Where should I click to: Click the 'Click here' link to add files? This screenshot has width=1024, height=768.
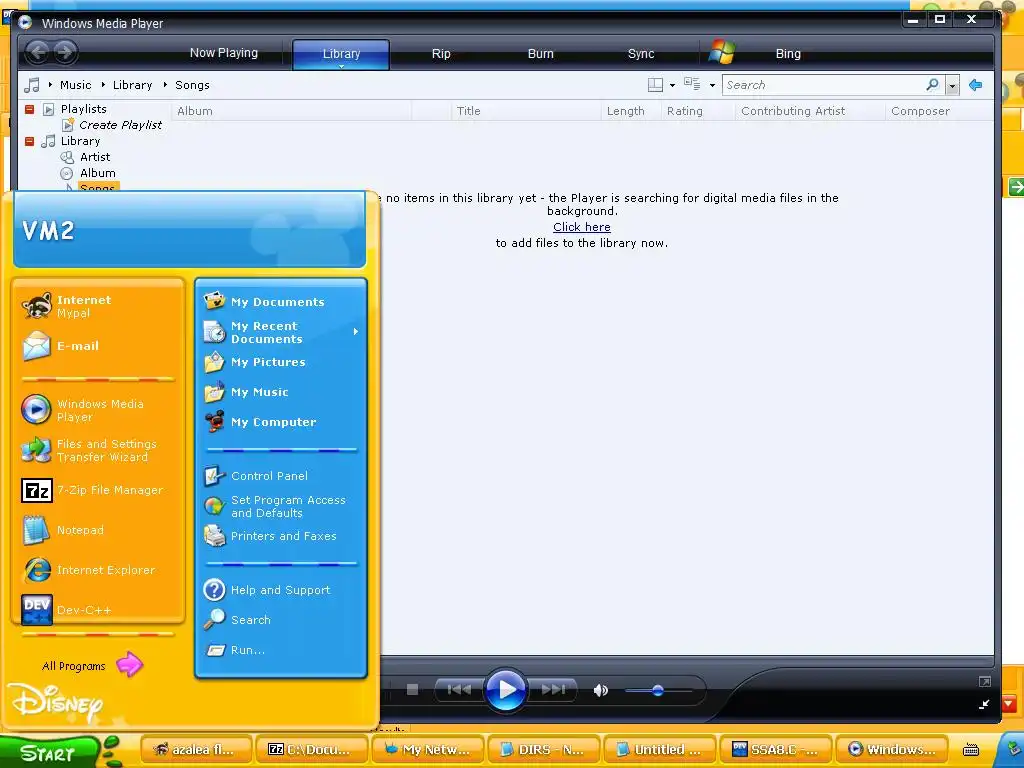582,227
